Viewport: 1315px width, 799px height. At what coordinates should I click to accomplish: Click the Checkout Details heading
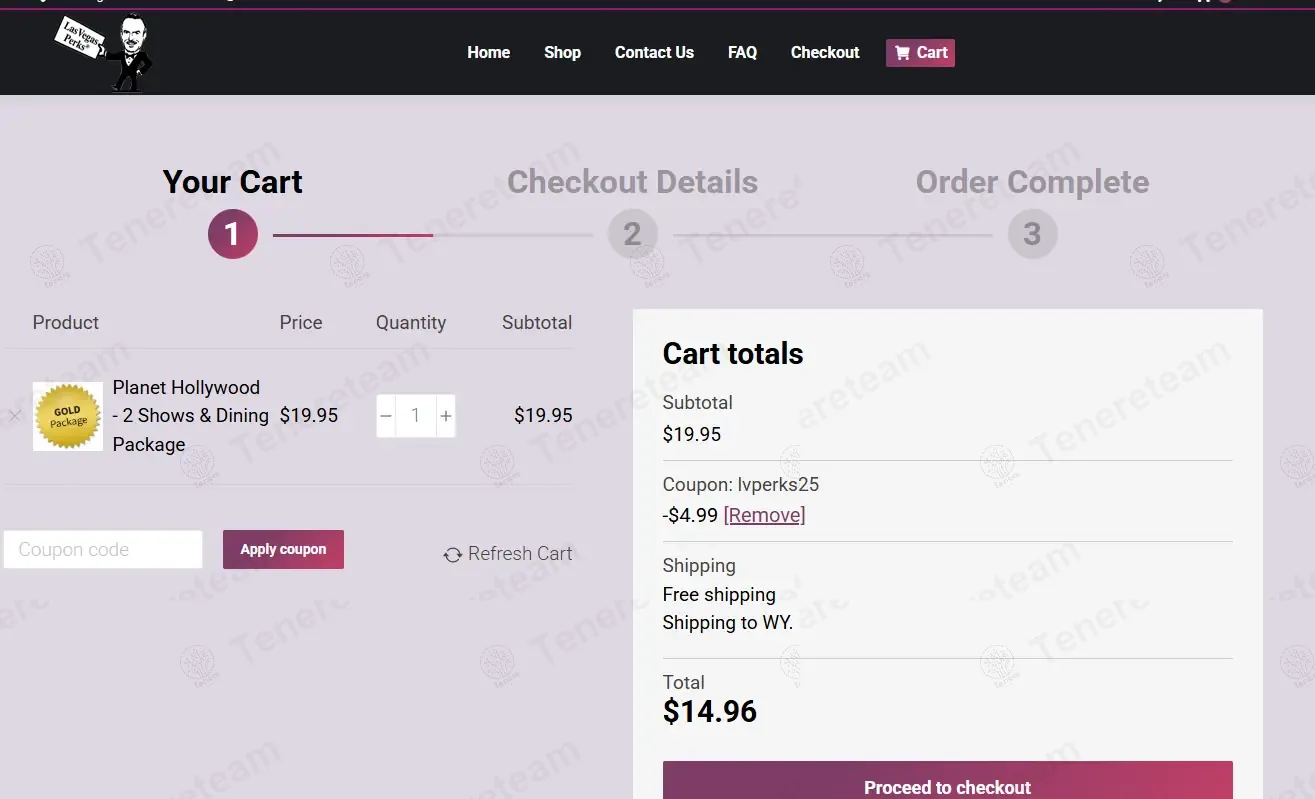tap(632, 182)
